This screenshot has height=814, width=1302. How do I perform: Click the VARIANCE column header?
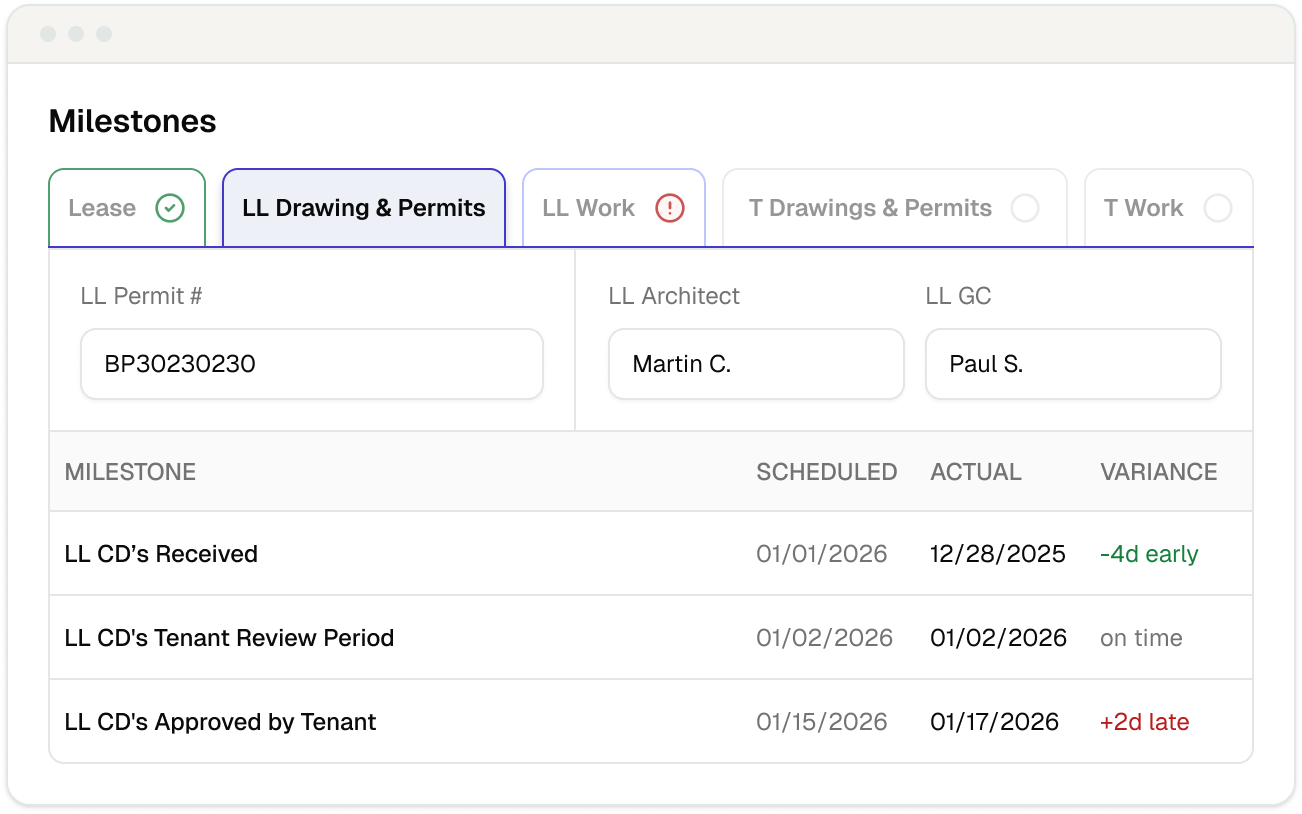click(x=1159, y=472)
